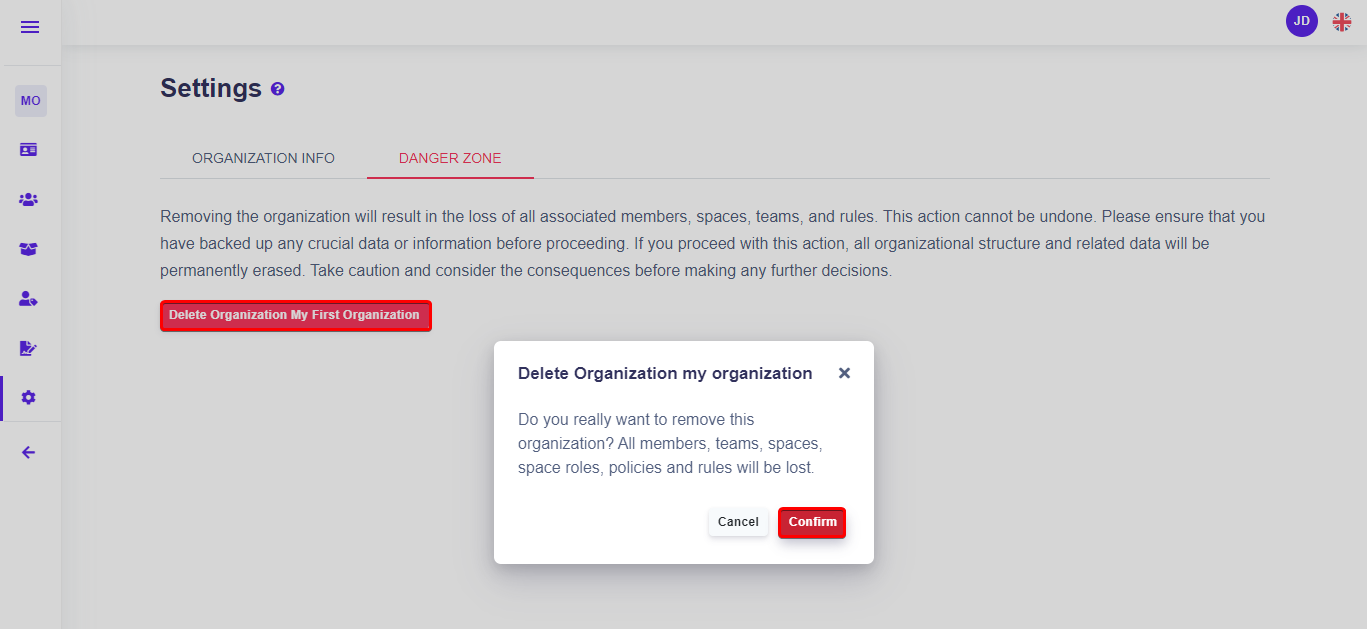1367x629 pixels.
Task: Open the signed-document sidebar icon
Action: point(28,348)
